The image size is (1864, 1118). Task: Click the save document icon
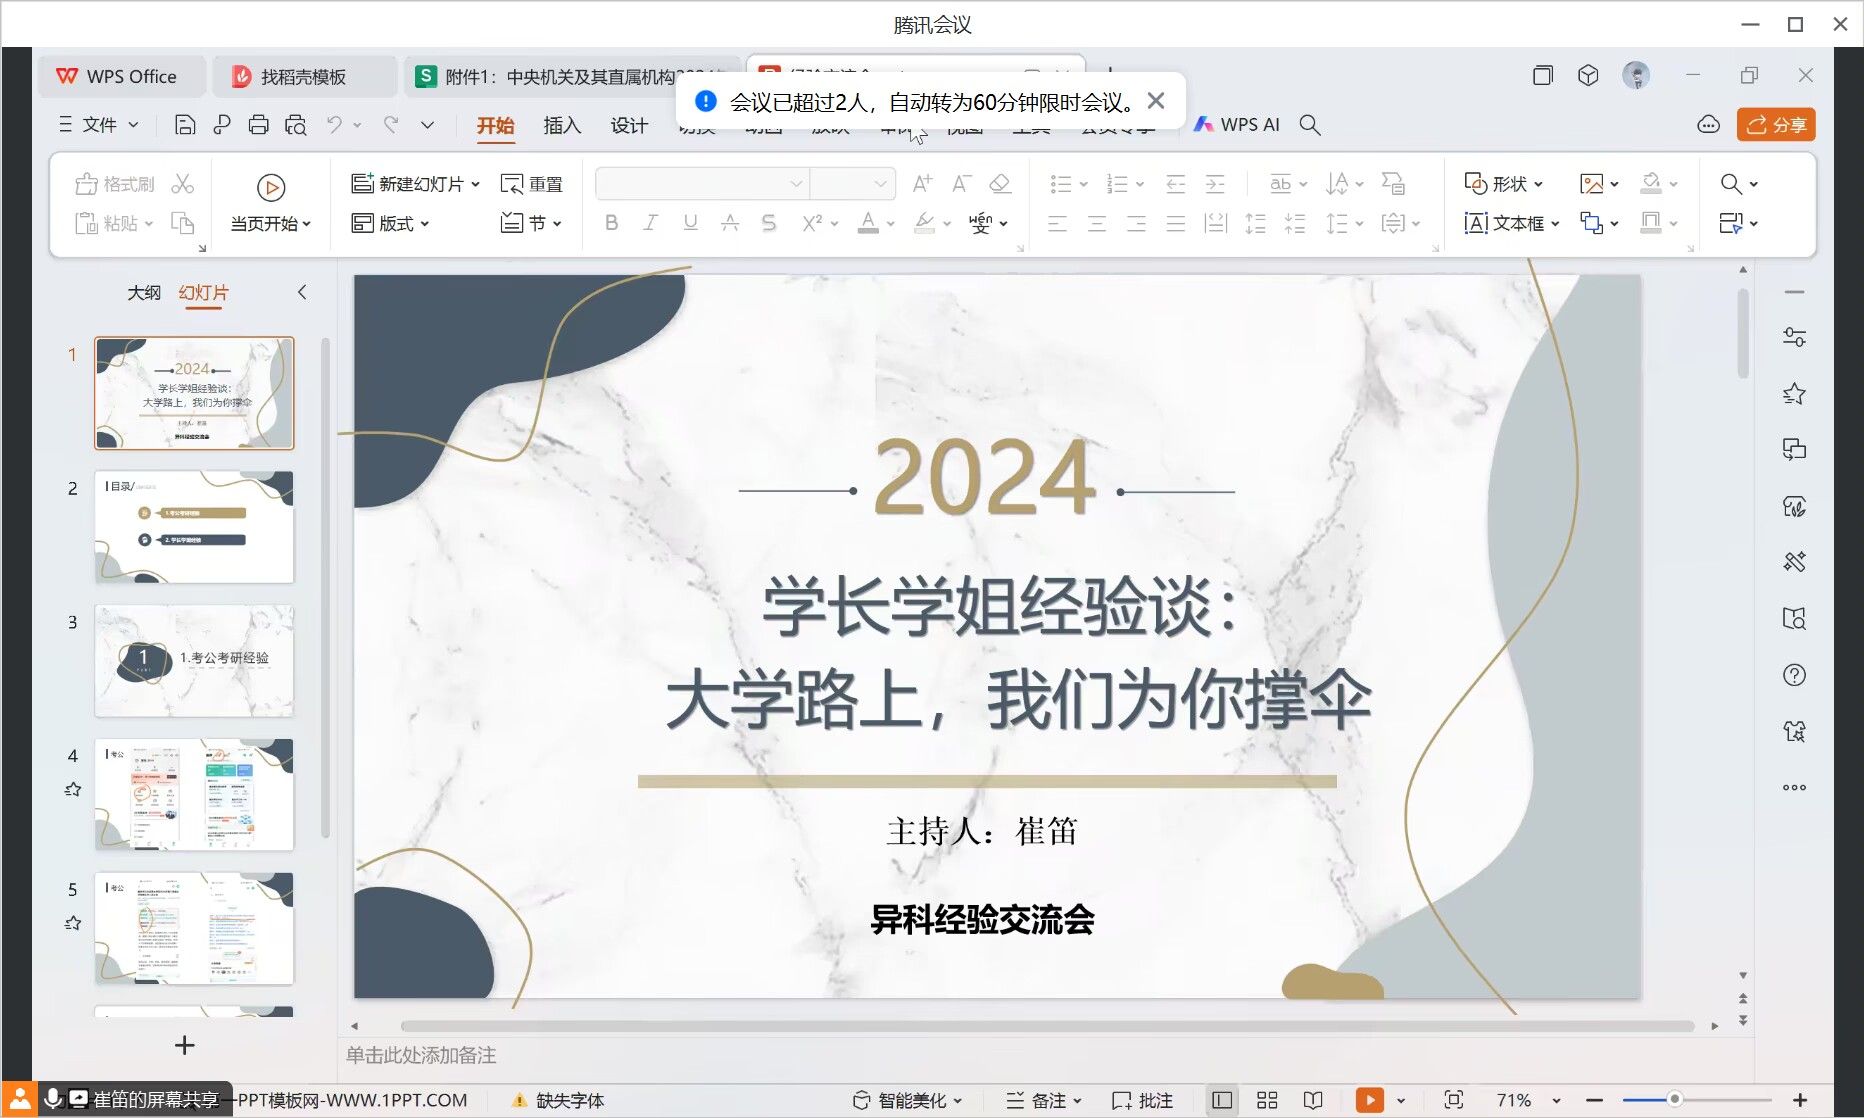tap(185, 125)
